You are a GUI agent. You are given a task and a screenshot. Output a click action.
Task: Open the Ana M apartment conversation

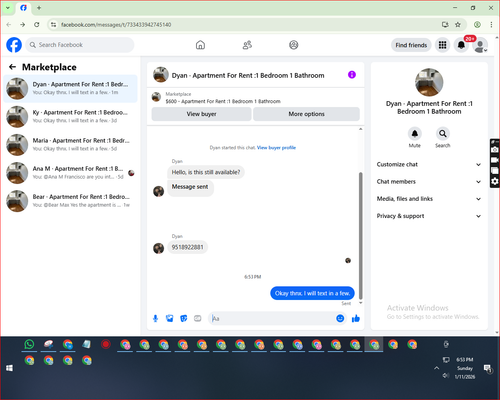[x=70, y=173]
